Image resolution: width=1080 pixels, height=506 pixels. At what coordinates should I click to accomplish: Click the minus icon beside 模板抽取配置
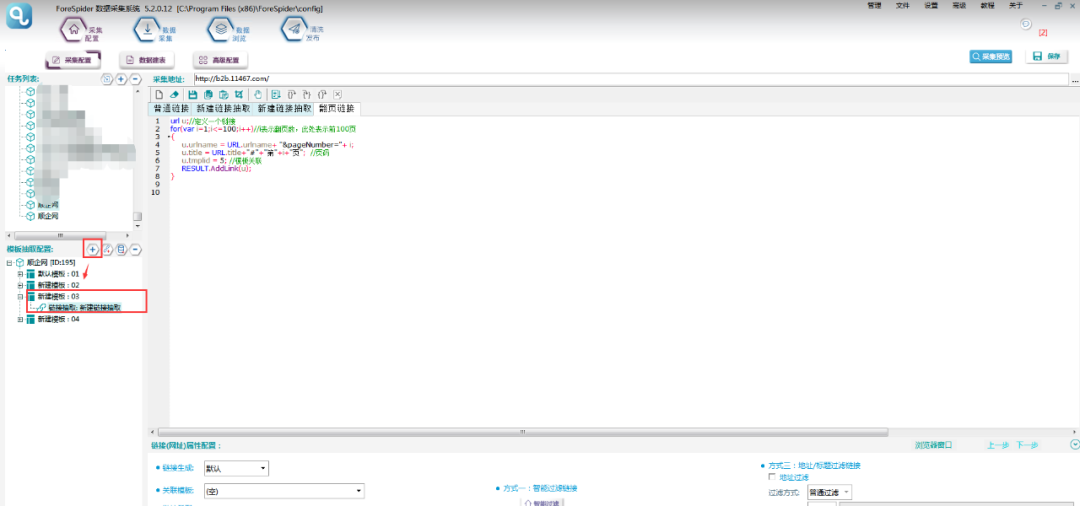[136, 249]
